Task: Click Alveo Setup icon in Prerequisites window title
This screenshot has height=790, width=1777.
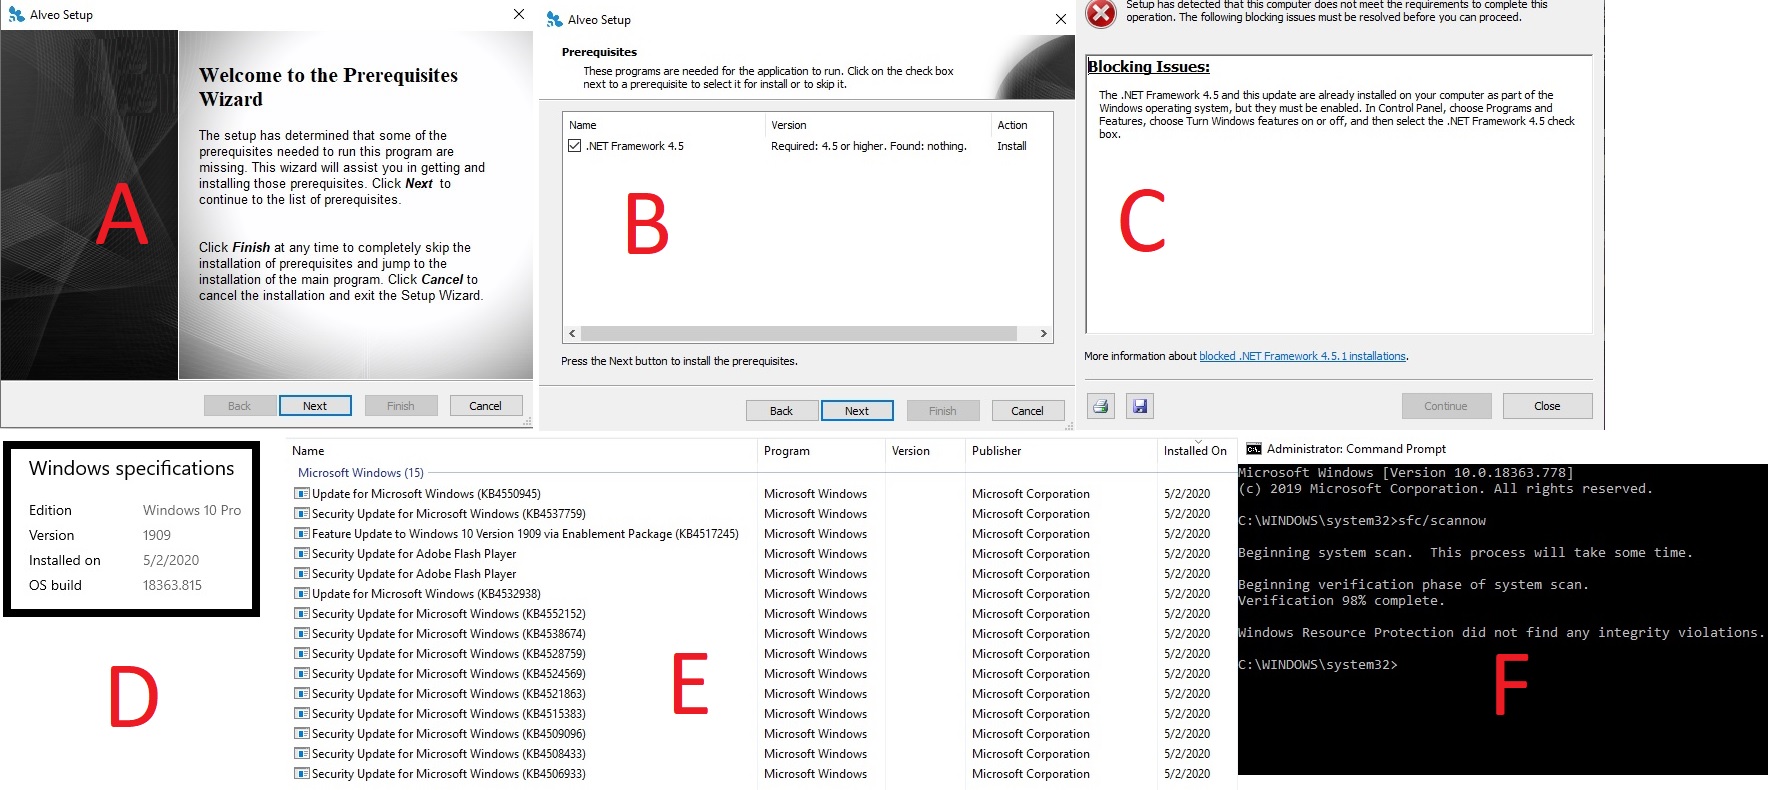Action: [554, 20]
